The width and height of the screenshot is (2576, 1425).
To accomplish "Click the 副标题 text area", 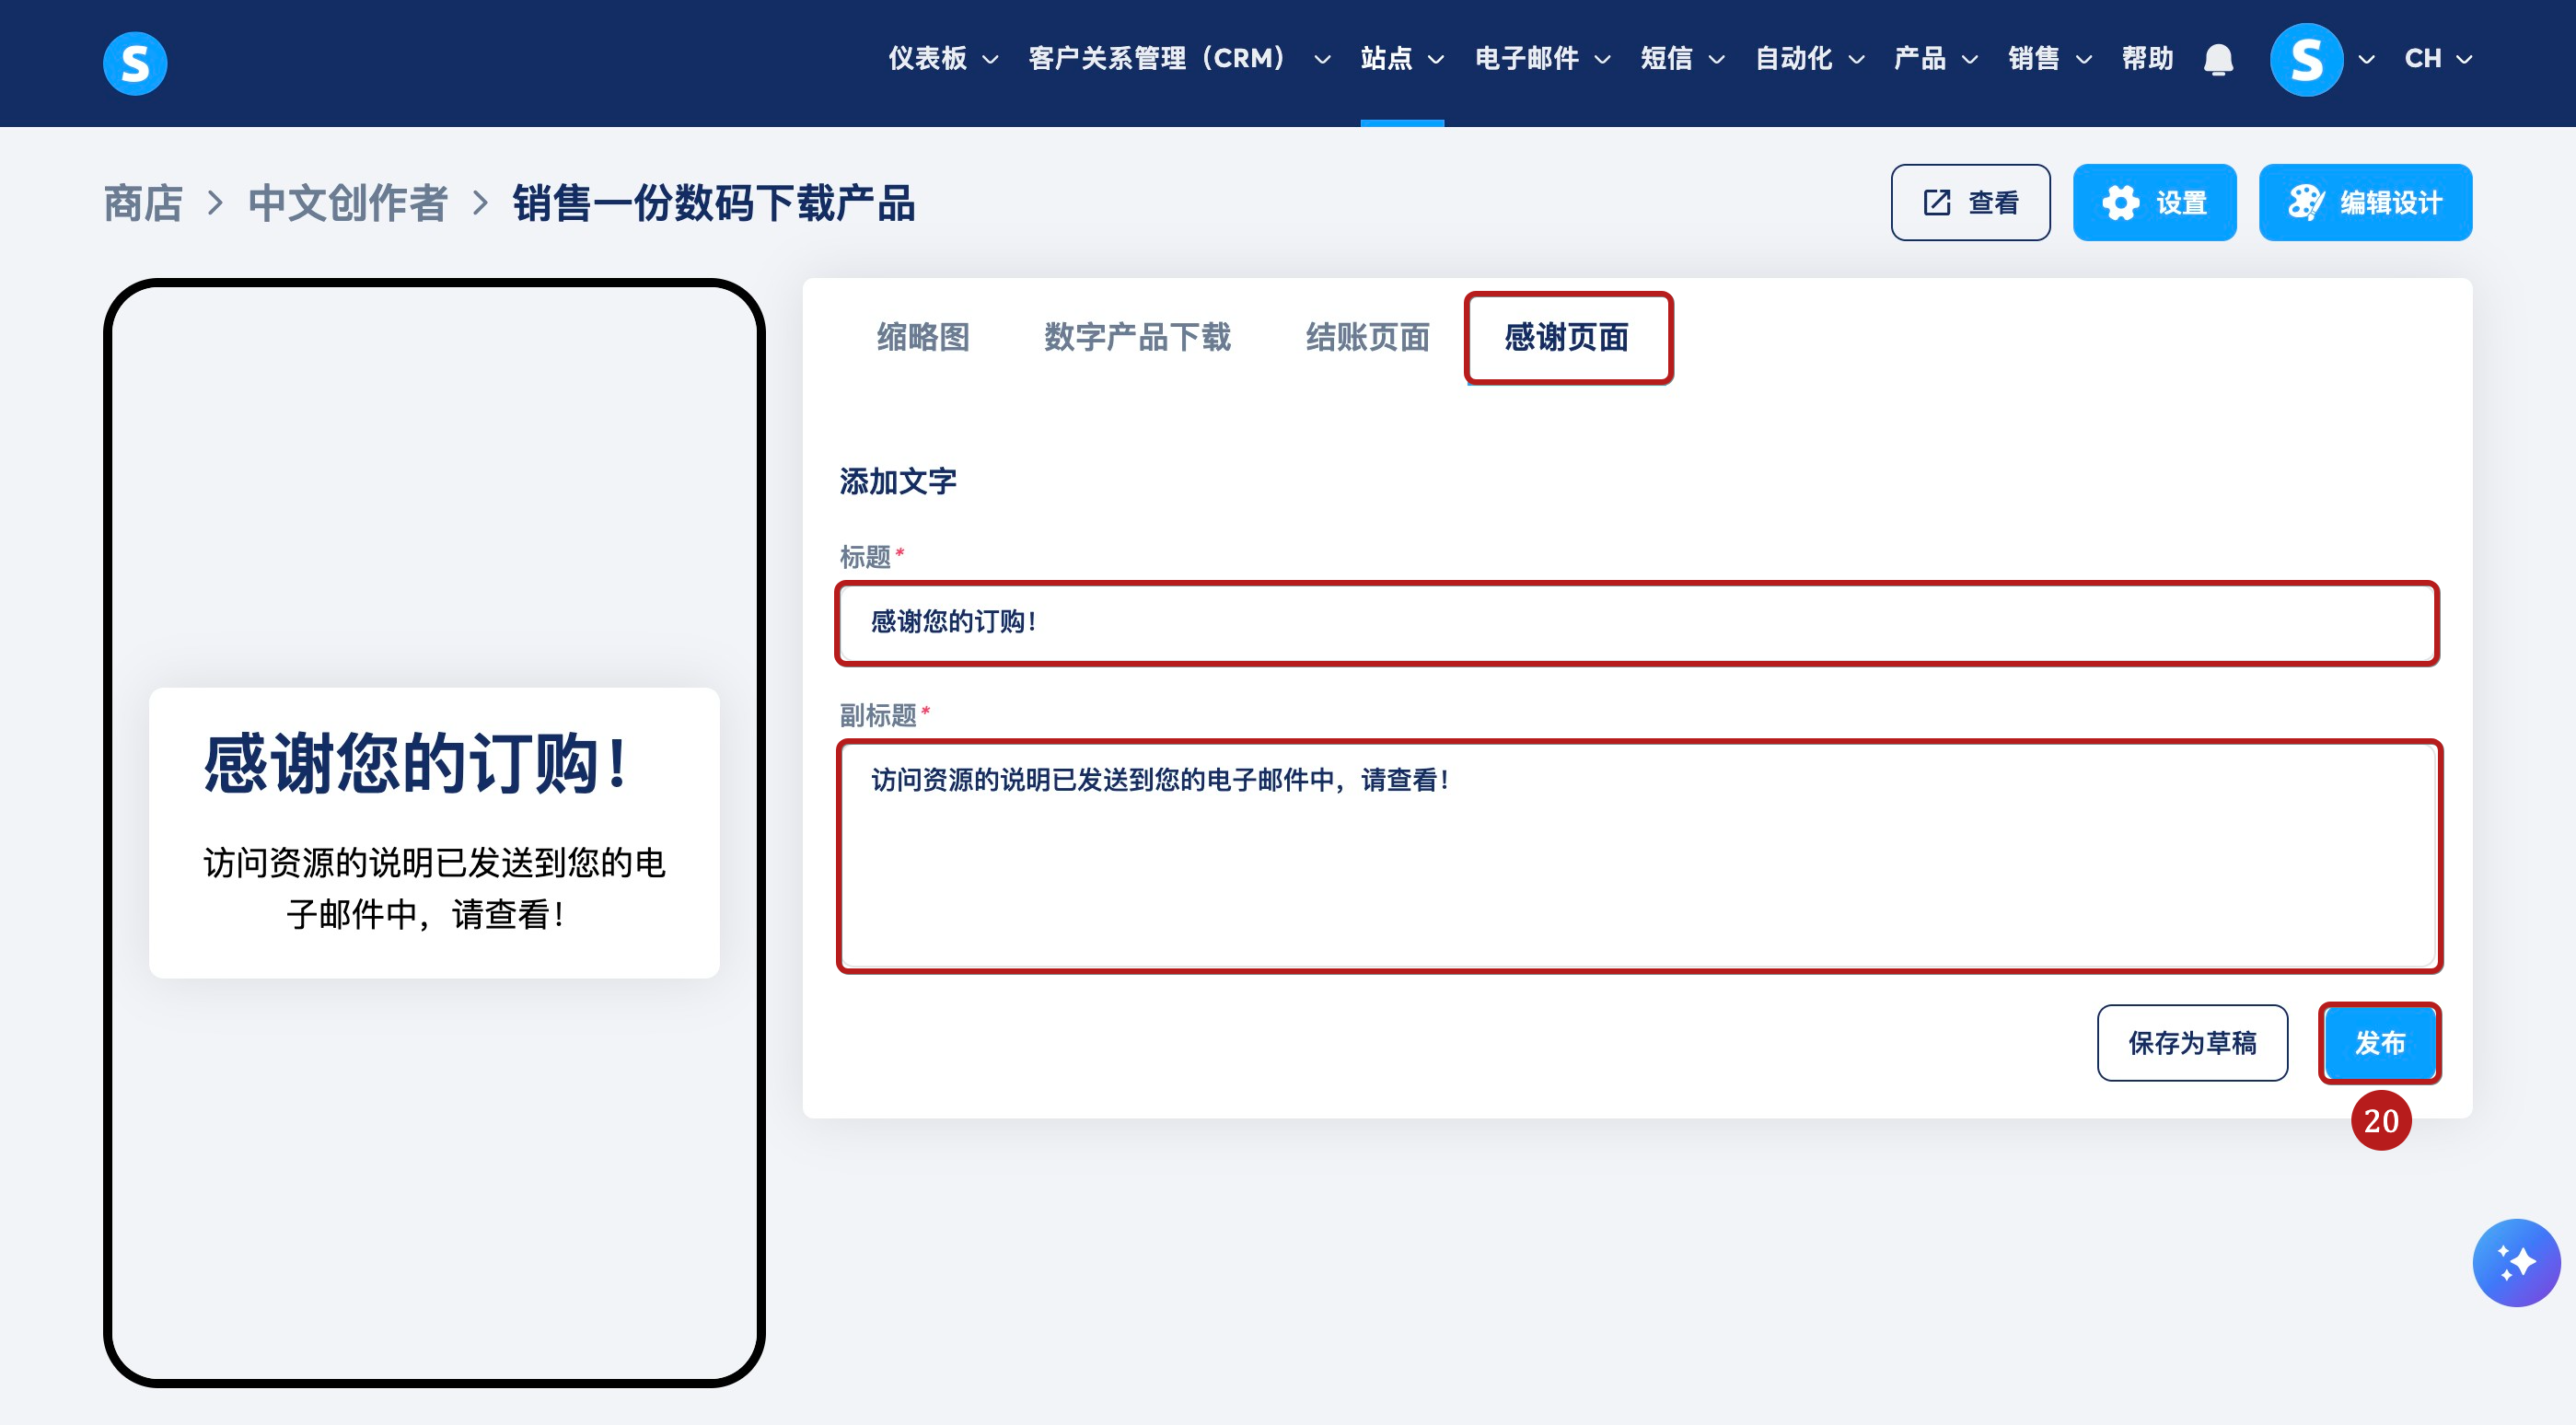I will [1637, 855].
